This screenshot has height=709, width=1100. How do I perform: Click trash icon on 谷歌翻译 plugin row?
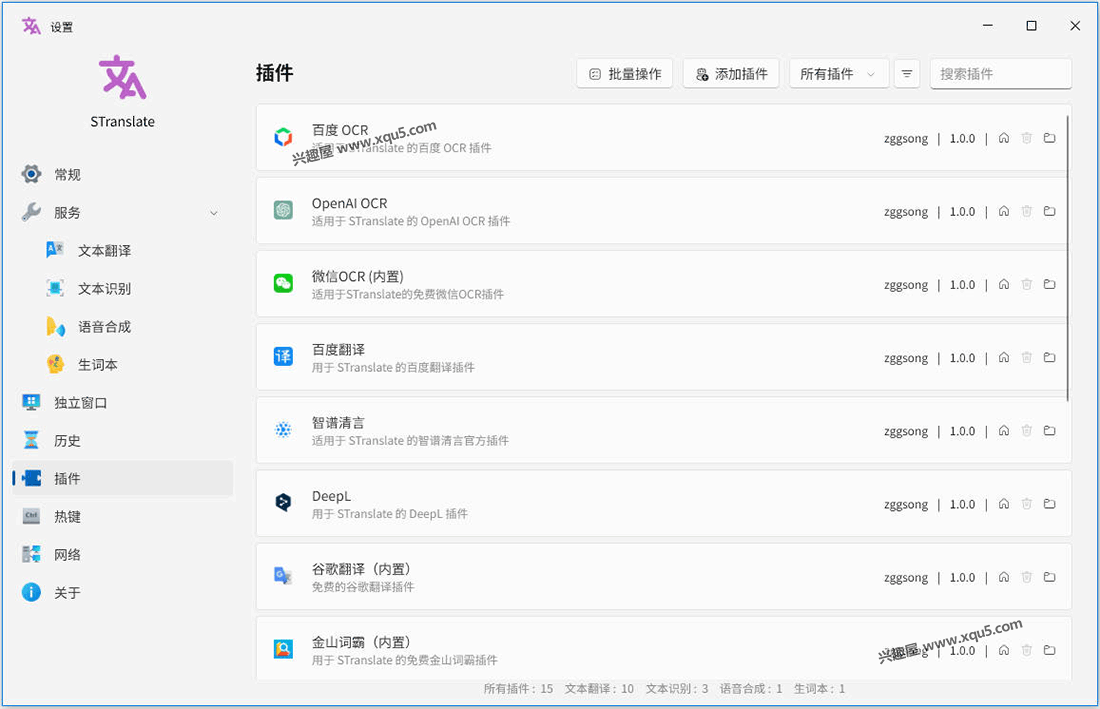(1026, 577)
